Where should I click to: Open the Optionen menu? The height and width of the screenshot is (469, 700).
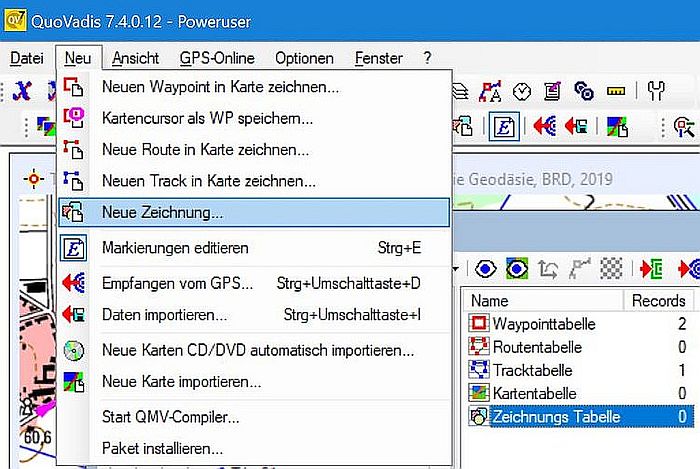[304, 58]
